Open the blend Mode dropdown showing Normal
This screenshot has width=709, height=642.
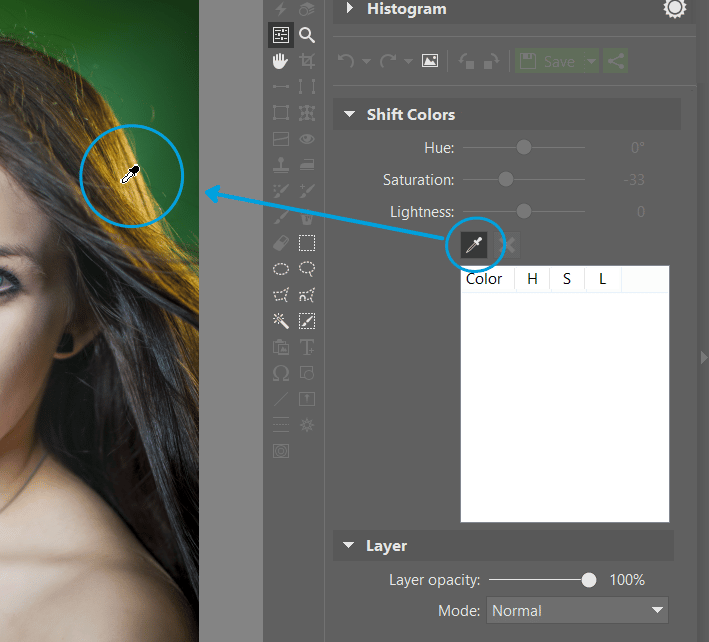point(577,611)
